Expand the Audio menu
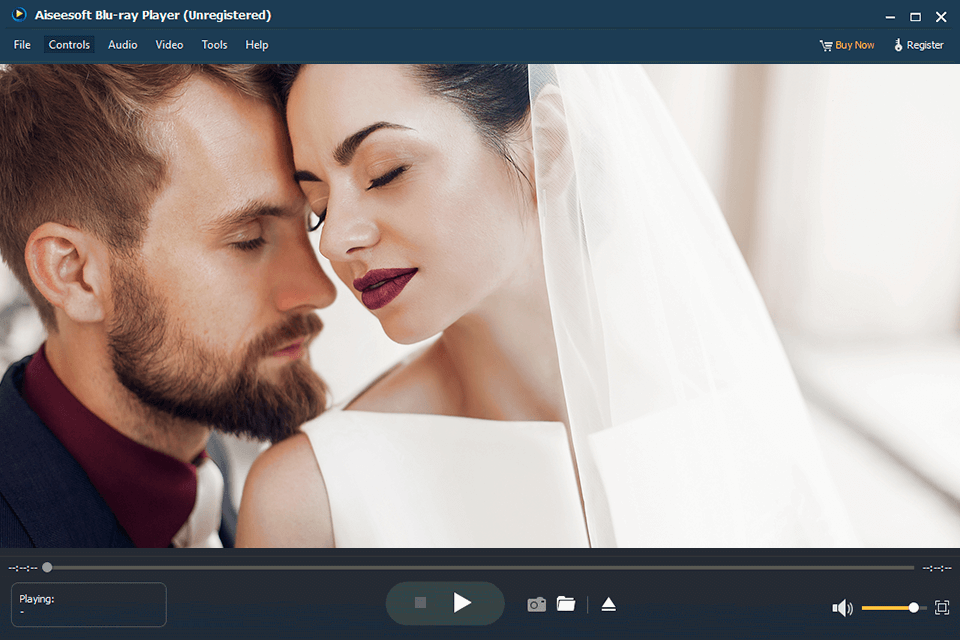 tap(123, 45)
